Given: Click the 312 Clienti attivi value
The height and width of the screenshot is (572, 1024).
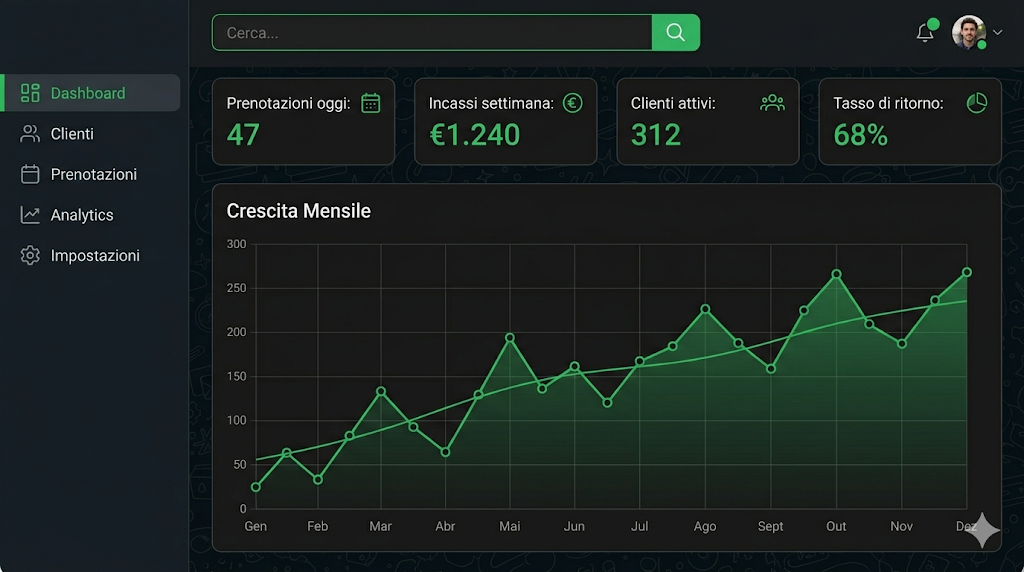Looking at the screenshot, I should click(x=656, y=135).
